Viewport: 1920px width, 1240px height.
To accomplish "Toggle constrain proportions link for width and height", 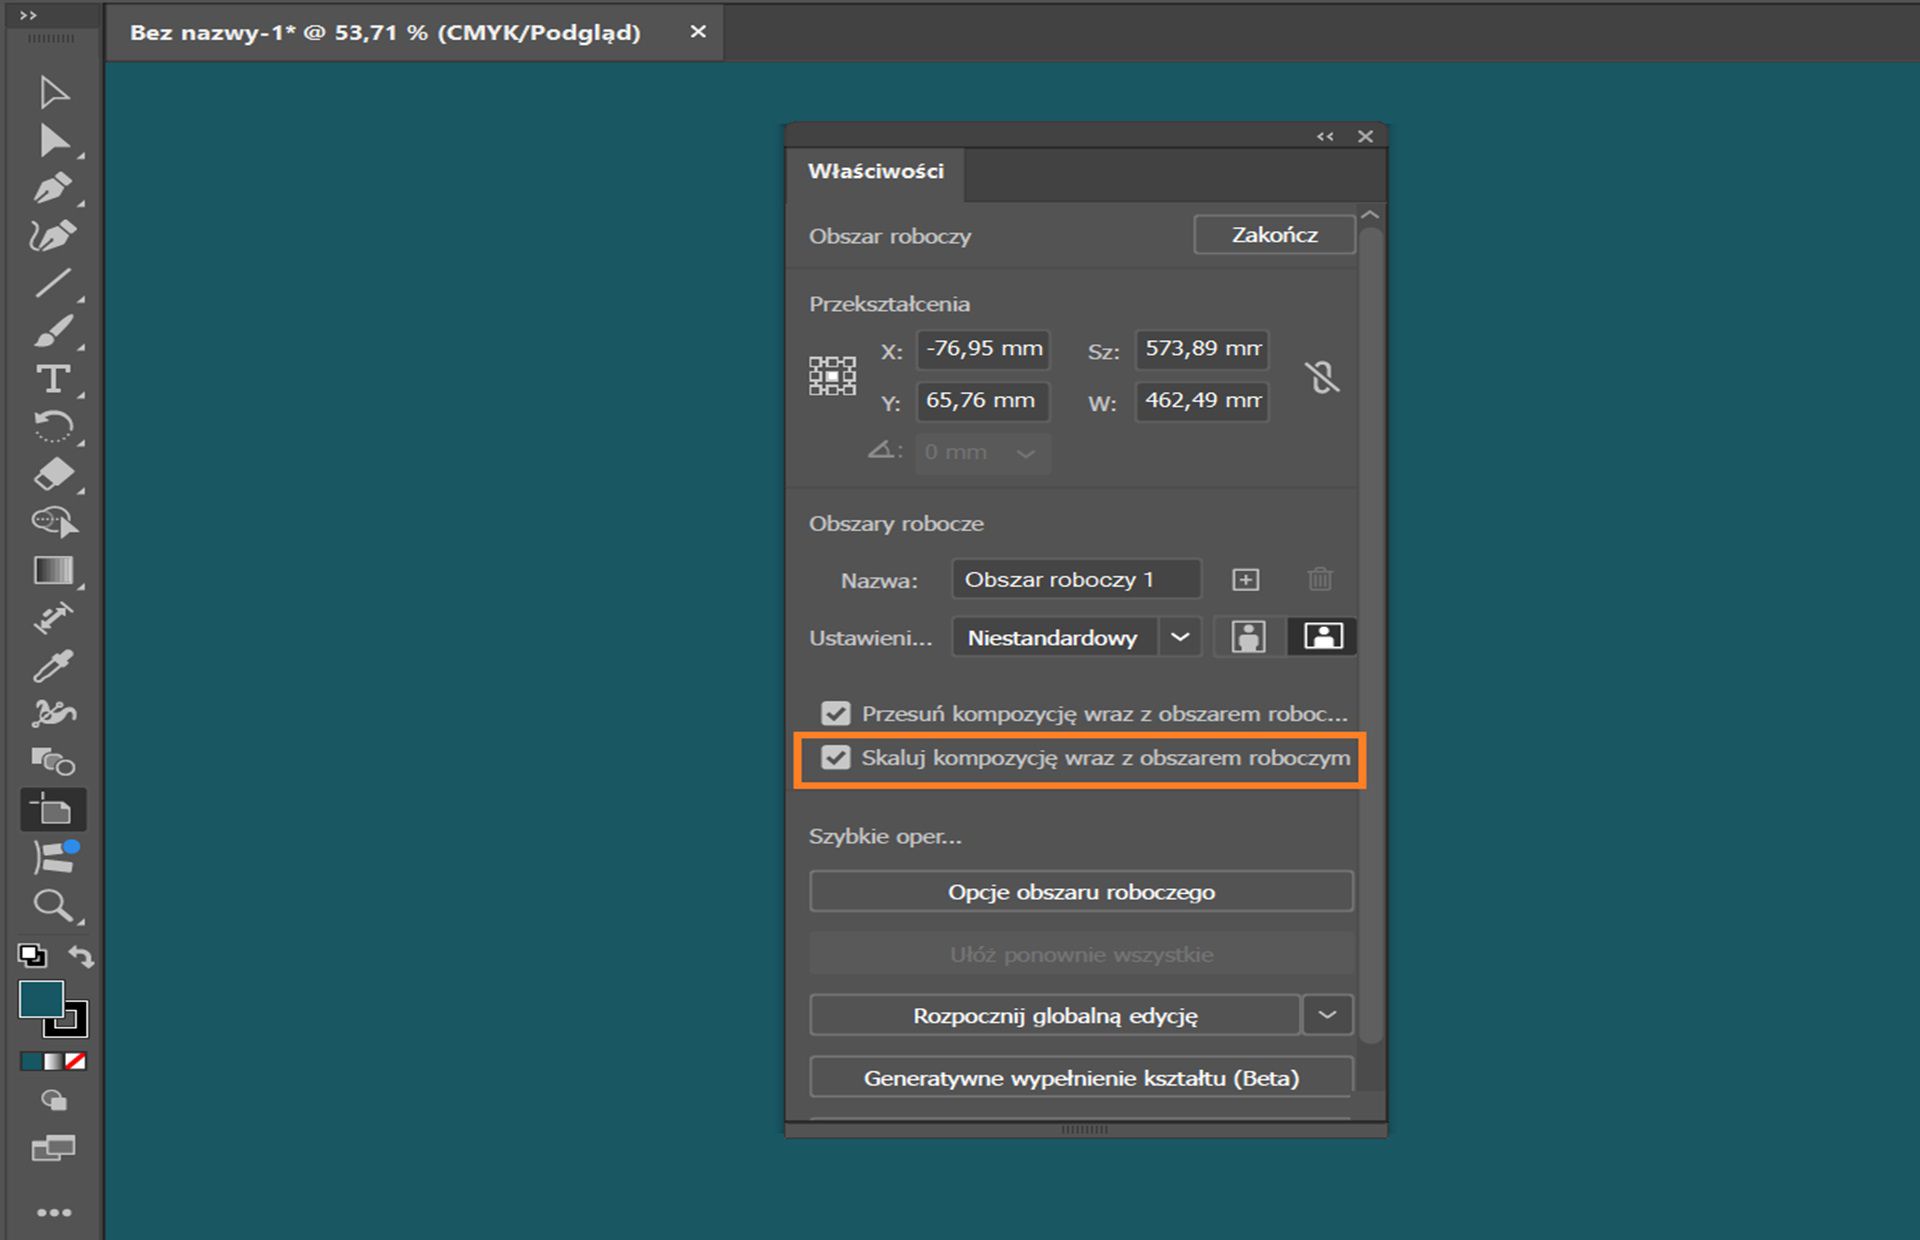I will (x=1324, y=377).
